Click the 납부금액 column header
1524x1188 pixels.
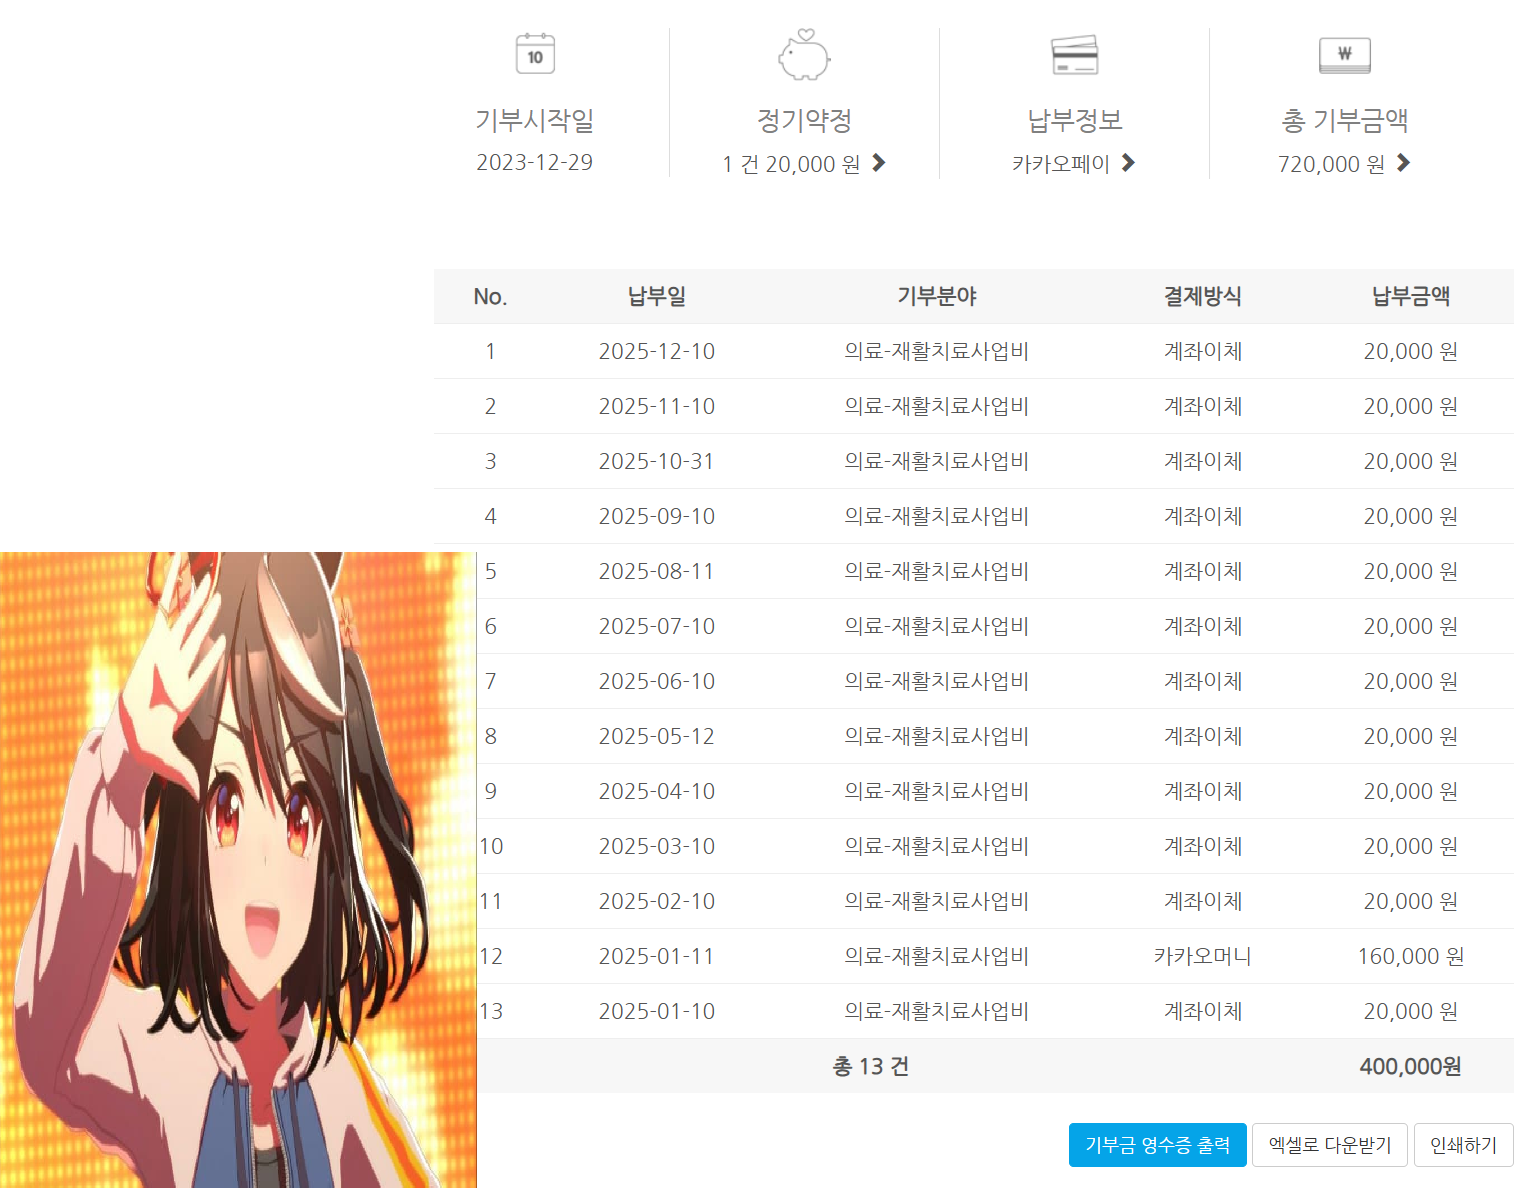tap(1410, 296)
